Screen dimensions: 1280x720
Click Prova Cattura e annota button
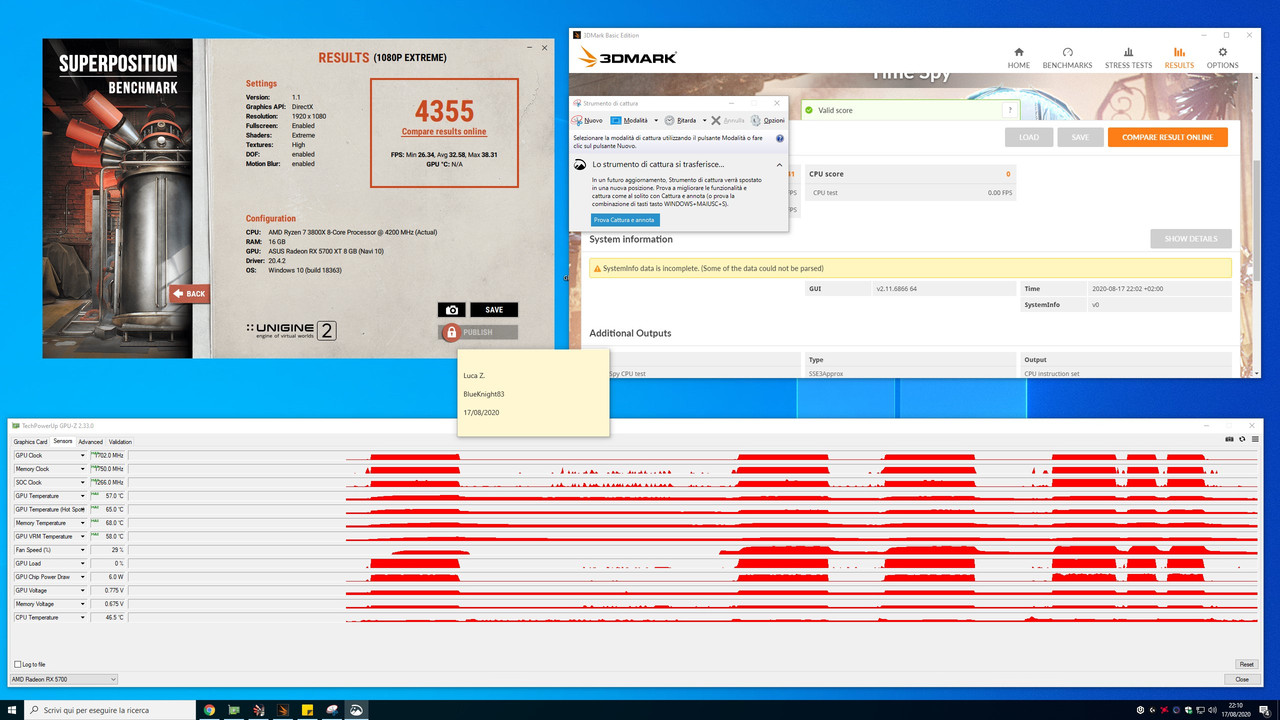pos(625,220)
